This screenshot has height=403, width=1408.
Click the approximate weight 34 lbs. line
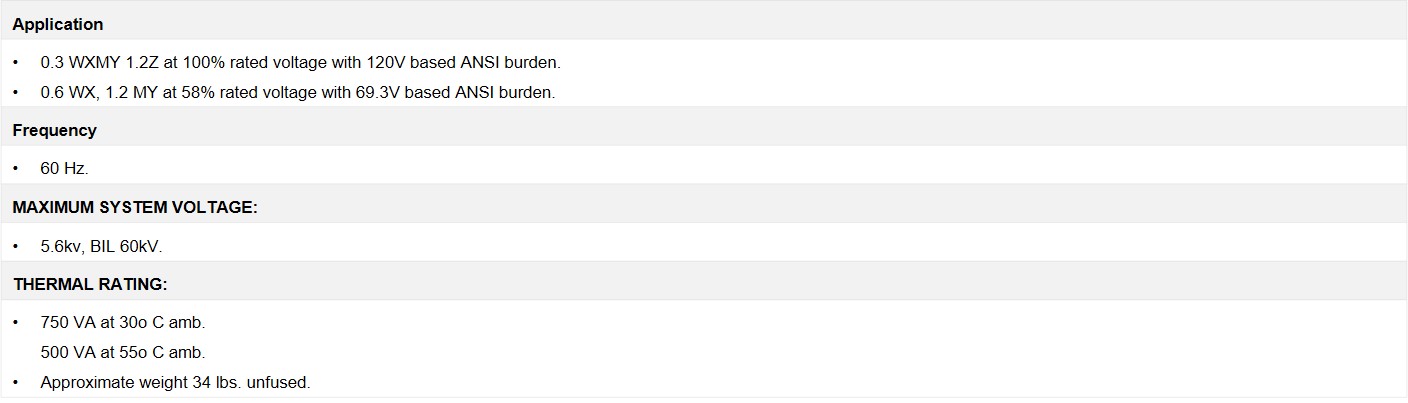click(175, 382)
